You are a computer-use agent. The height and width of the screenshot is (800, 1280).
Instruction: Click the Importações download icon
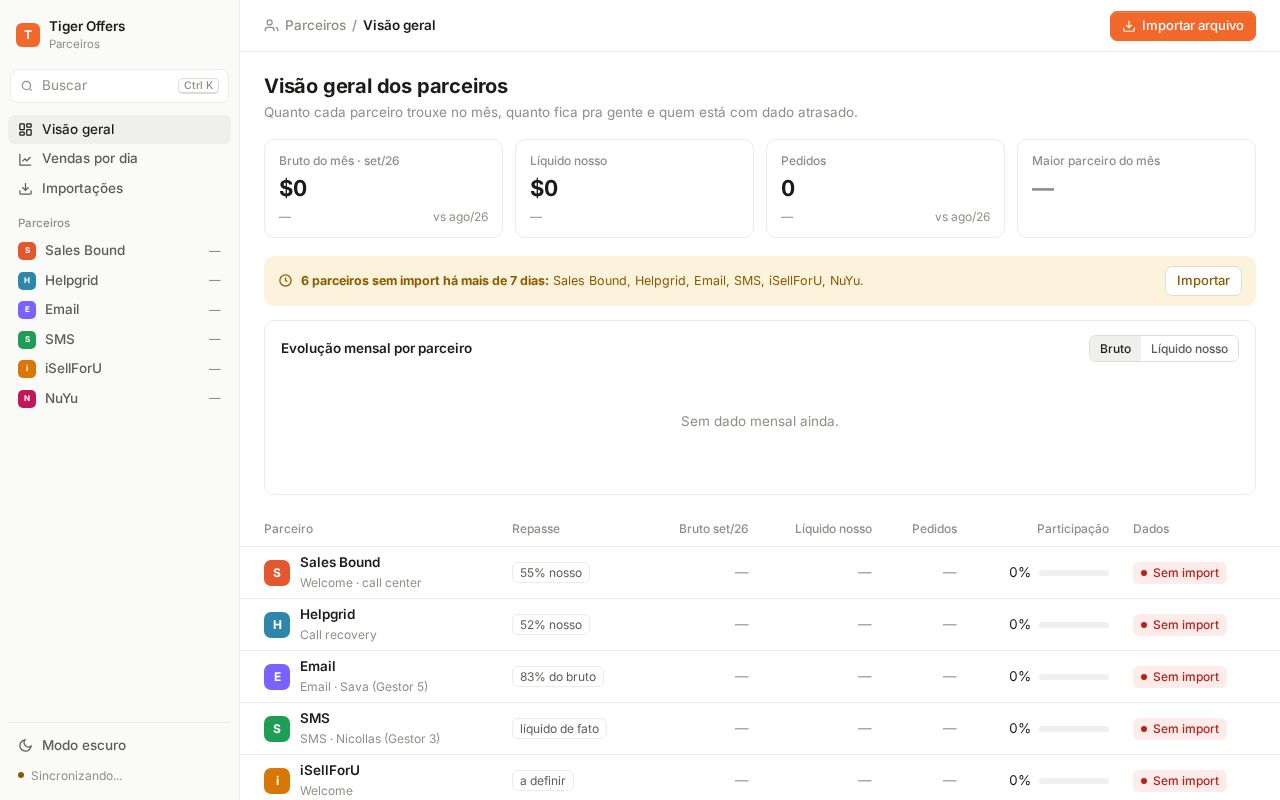[x=26, y=188]
